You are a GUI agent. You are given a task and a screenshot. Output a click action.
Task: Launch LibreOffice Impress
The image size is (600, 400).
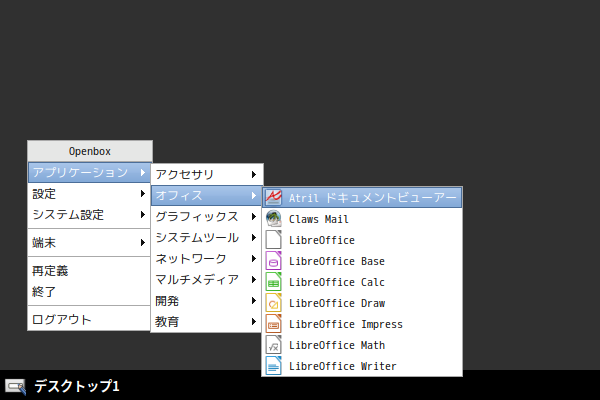[362, 324]
